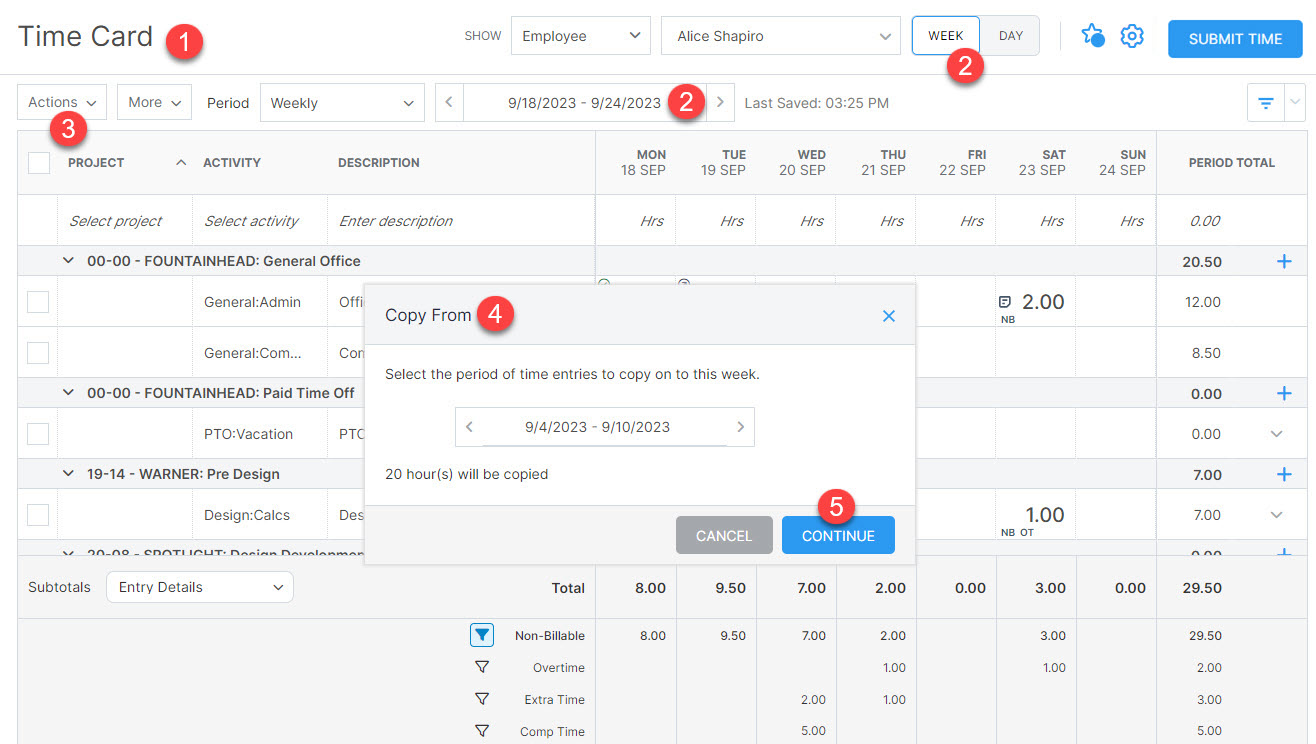The image size is (1316, 744).
Task: Click the filter icon above Period Total
Action: point(1264,102)
